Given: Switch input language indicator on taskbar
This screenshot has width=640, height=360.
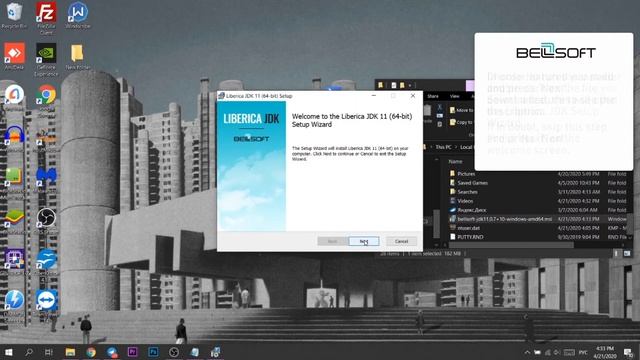Looking at the screenshot, I should point(582,352).
